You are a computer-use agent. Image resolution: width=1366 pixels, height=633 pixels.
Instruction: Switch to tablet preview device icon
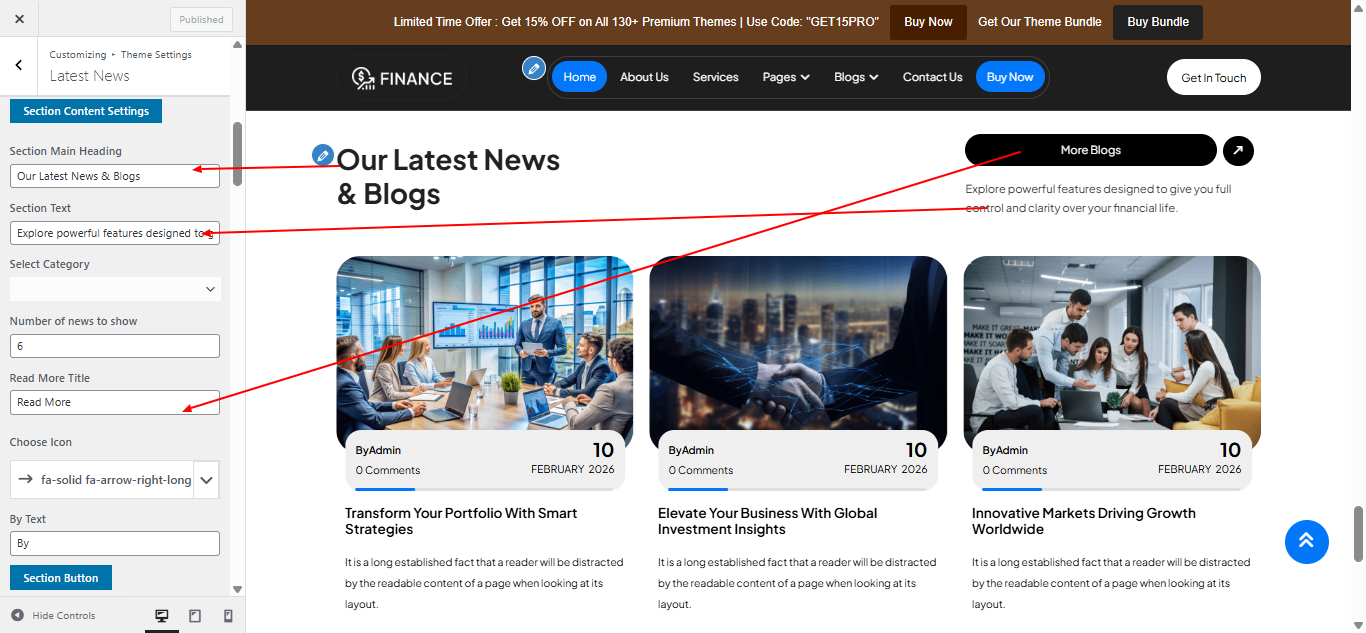click(195, 616)
